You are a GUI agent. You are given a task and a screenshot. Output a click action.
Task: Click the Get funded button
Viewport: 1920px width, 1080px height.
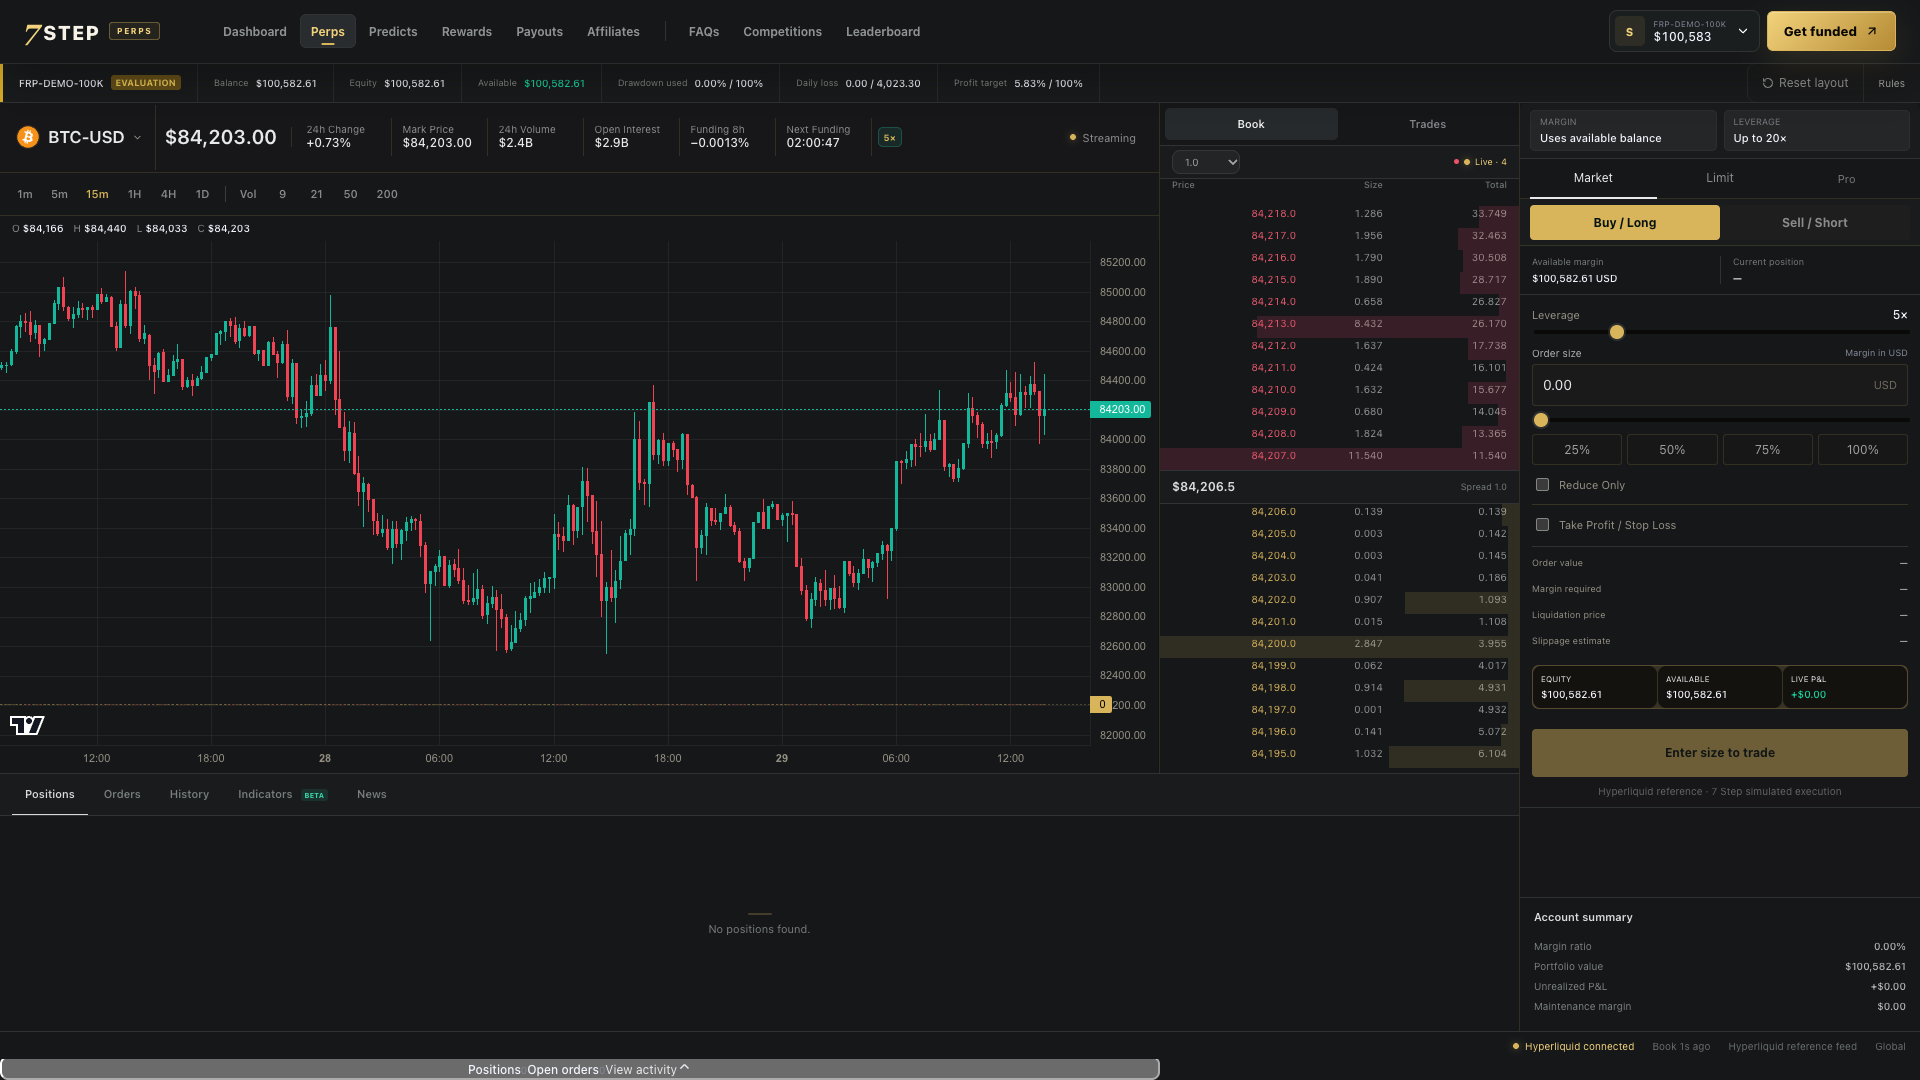pyautogui.click(x=1831, y=32)
